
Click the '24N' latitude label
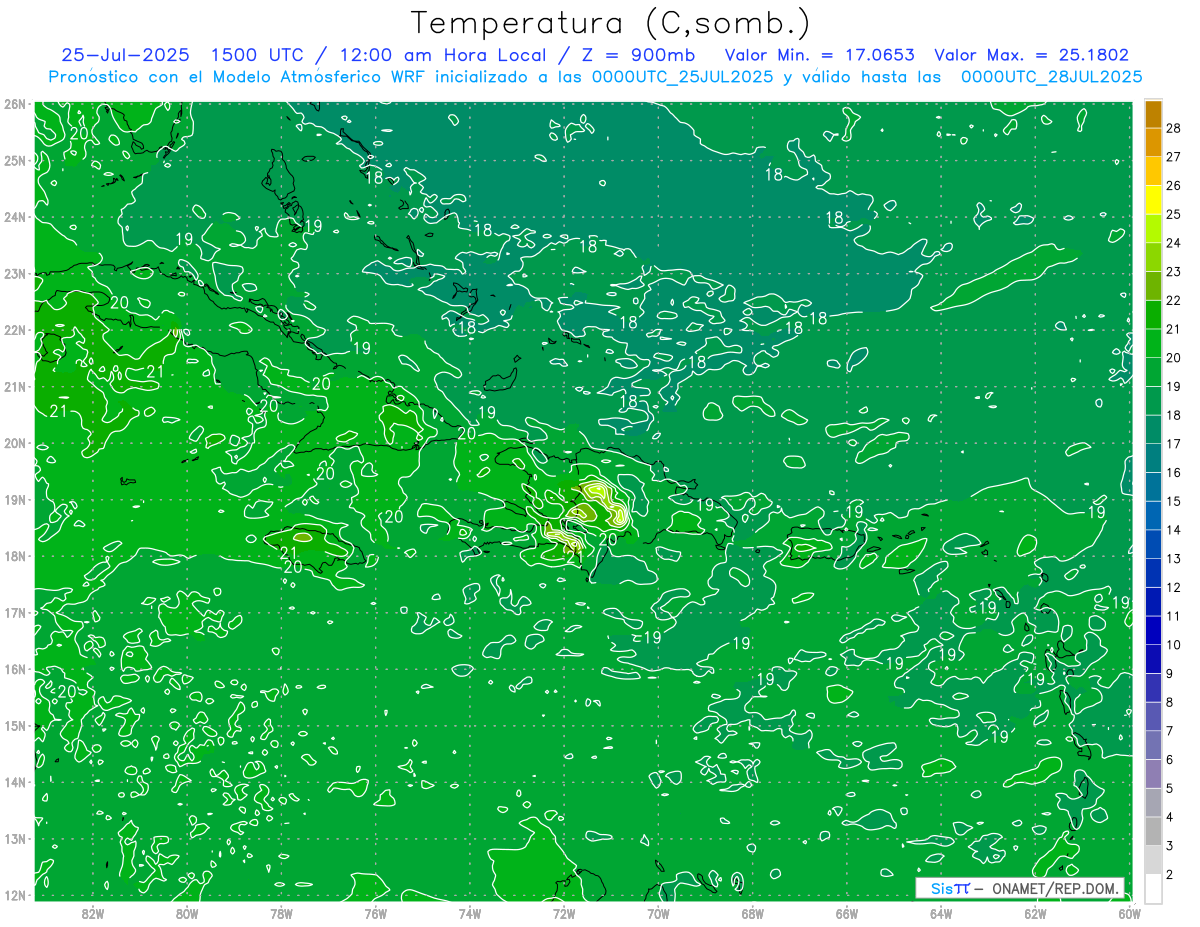pos(15,217)
